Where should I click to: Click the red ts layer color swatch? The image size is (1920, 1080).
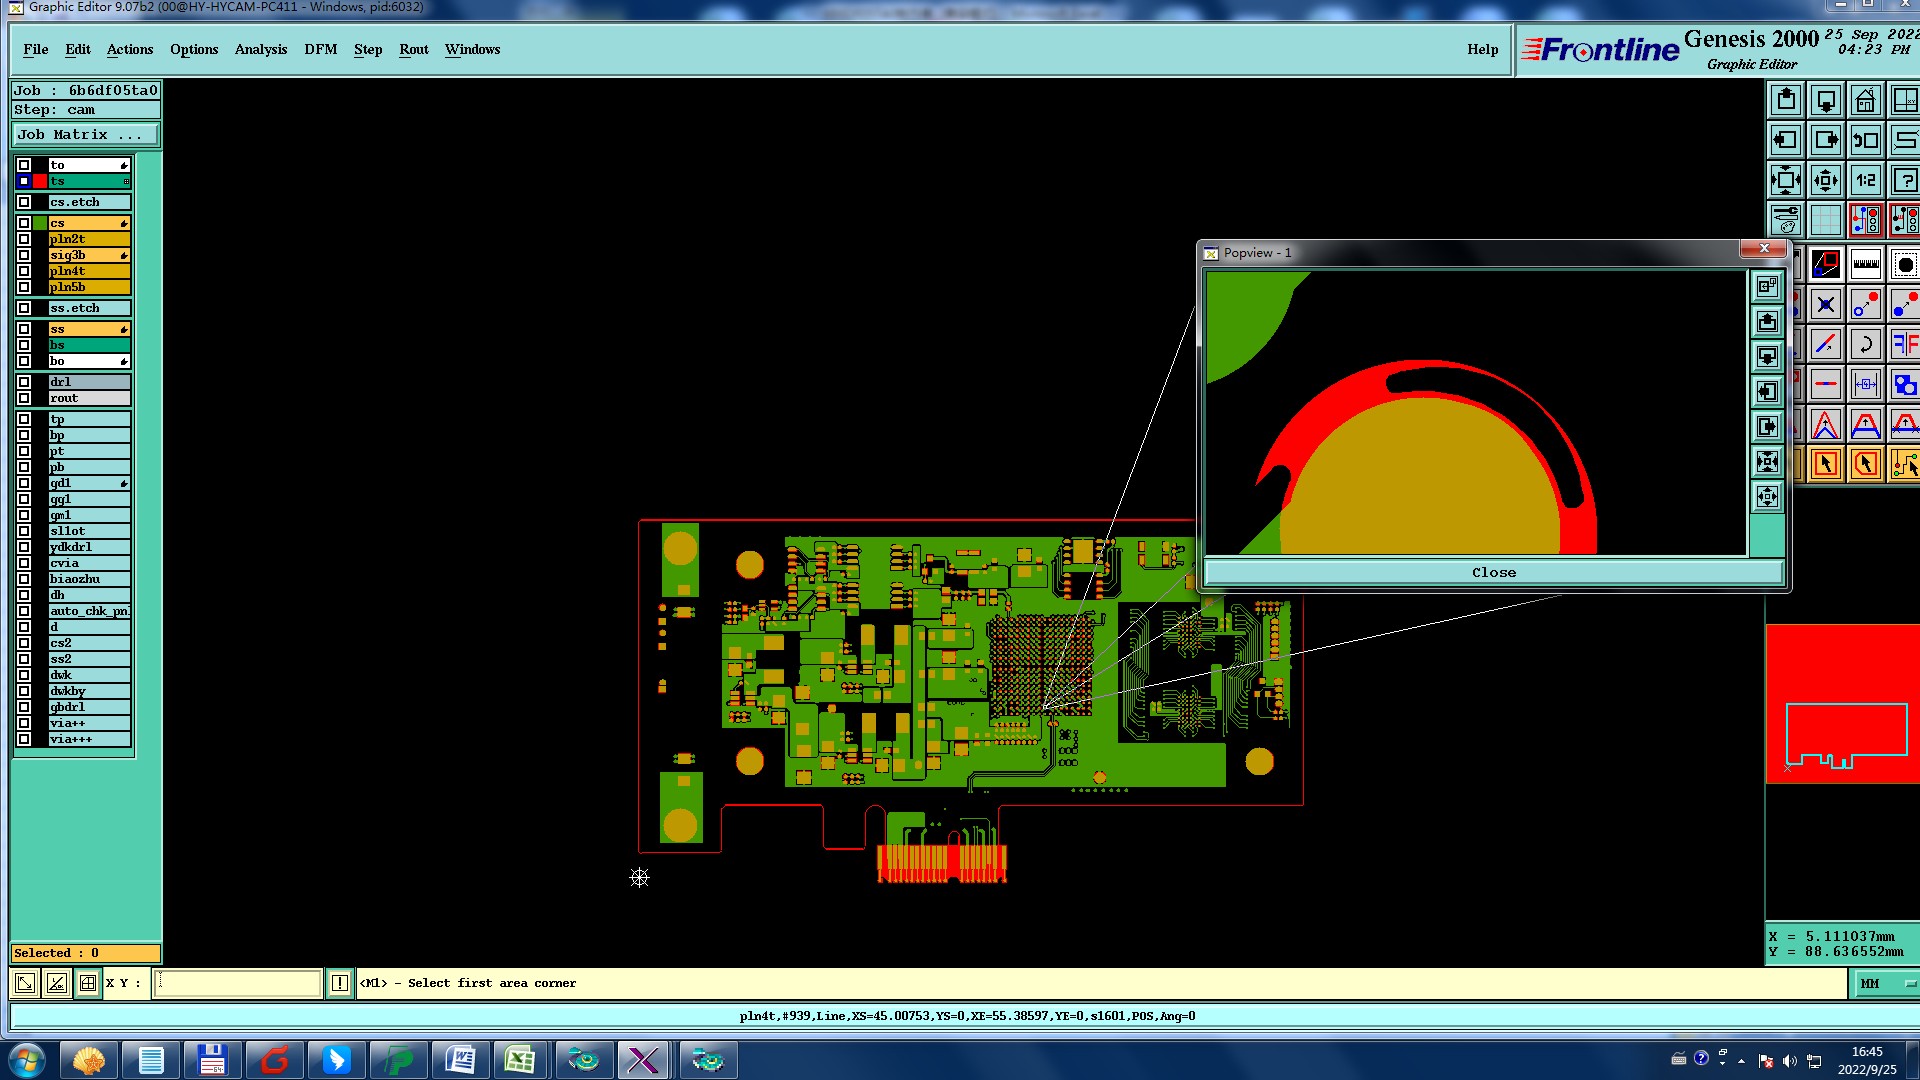coord(40,181)
